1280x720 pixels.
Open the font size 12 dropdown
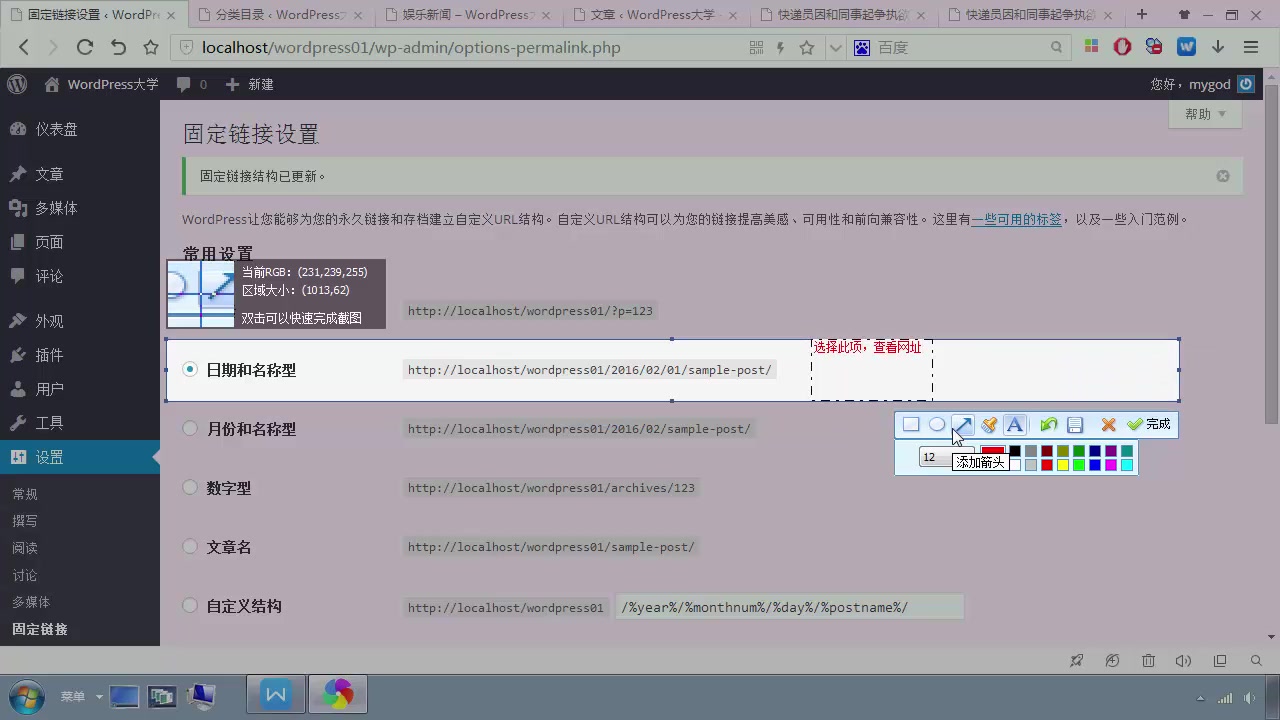click(x=945, y=457)
